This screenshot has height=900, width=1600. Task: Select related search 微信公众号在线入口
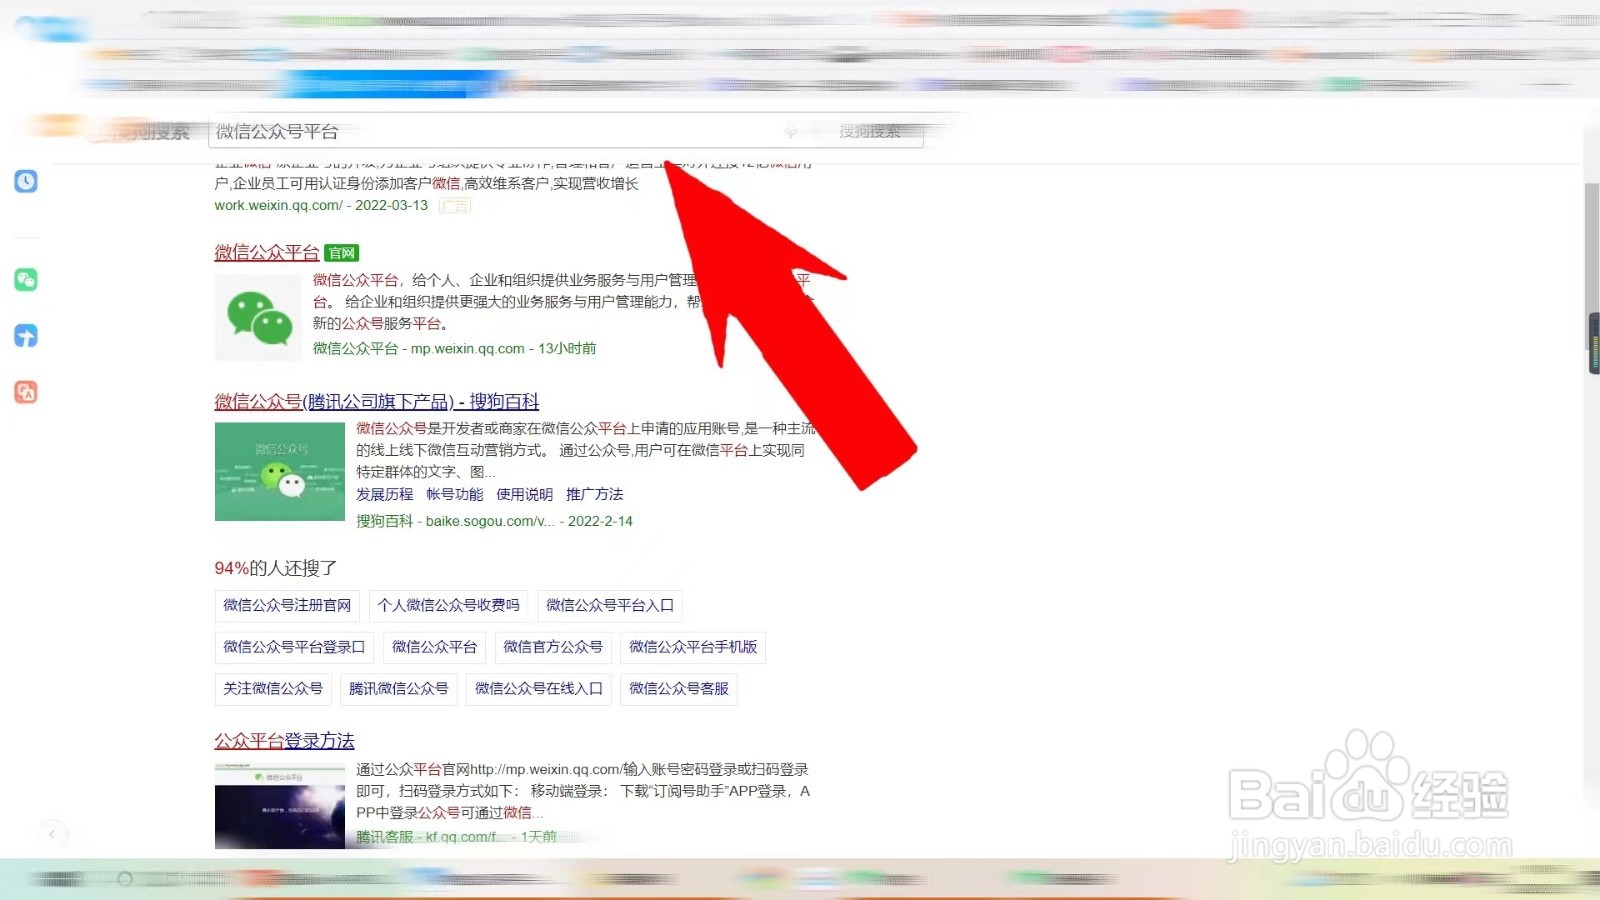point(539,688)
